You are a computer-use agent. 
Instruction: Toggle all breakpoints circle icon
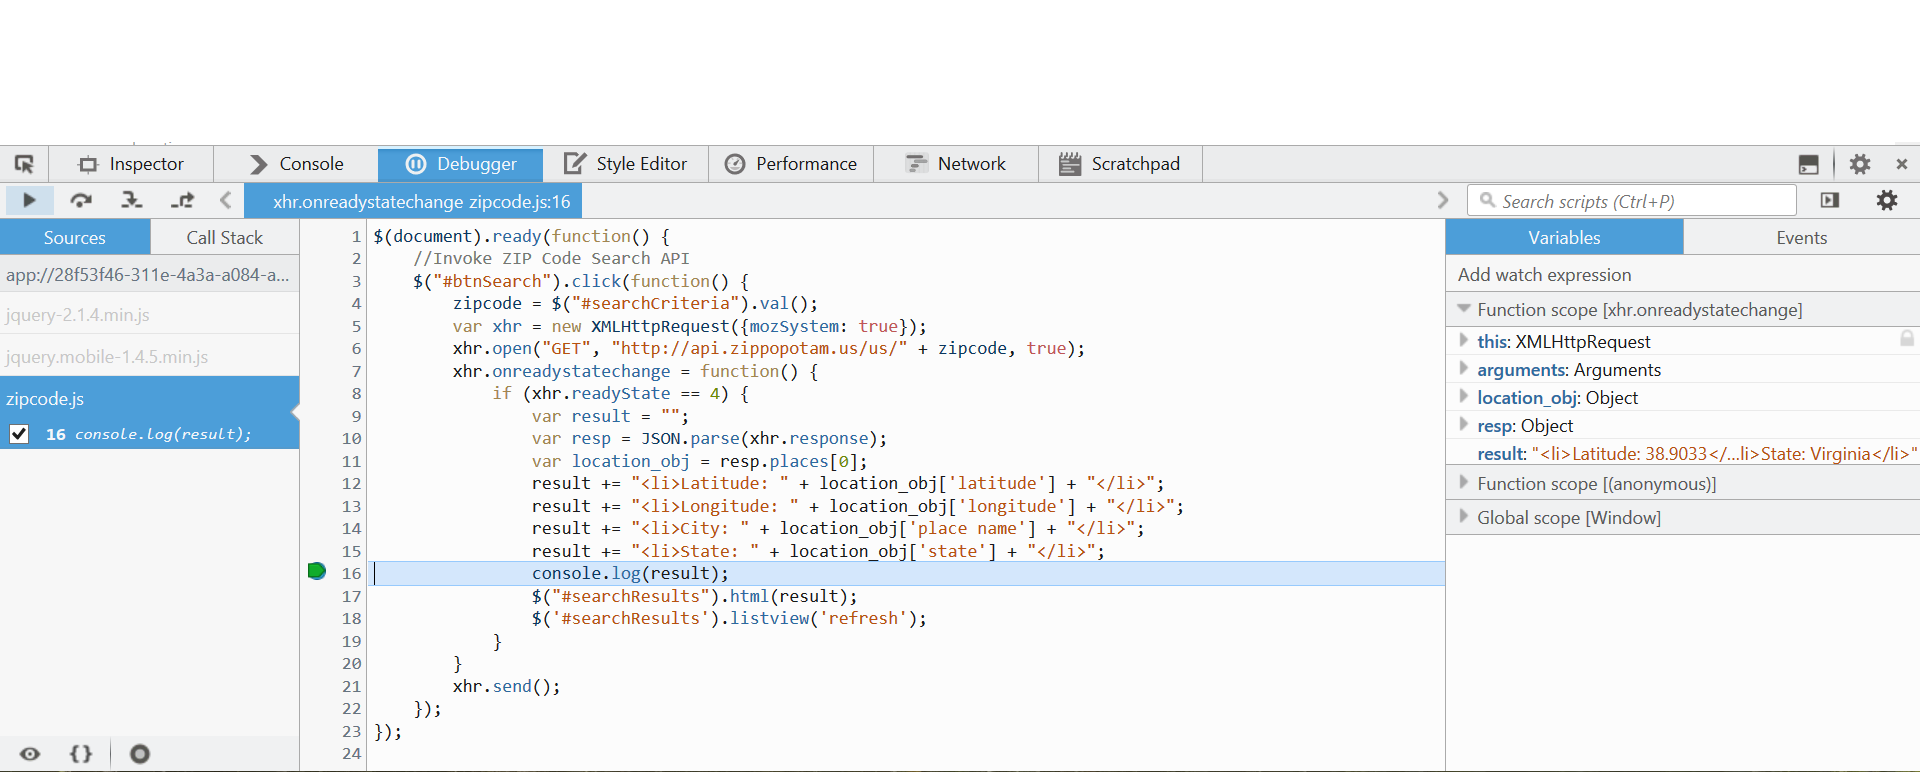[x=140, y=754]
